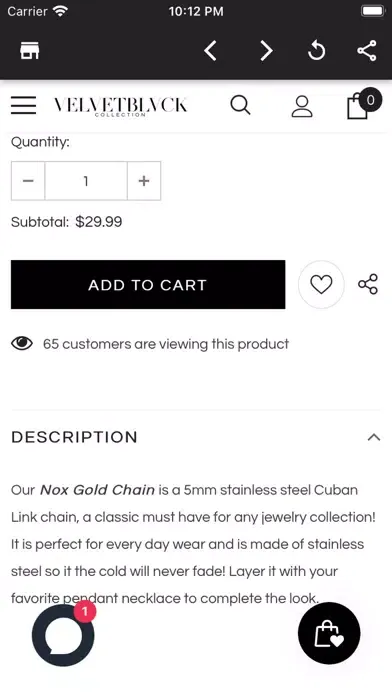The height and width of the screenshot is (696, 392).
Task: Share this product via the share icon
Action: tap(368, 284)
